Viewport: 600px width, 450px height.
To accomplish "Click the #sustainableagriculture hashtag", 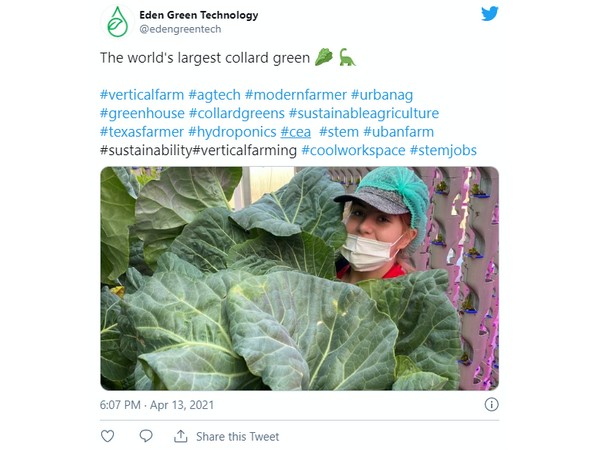I will coord(364,113).
